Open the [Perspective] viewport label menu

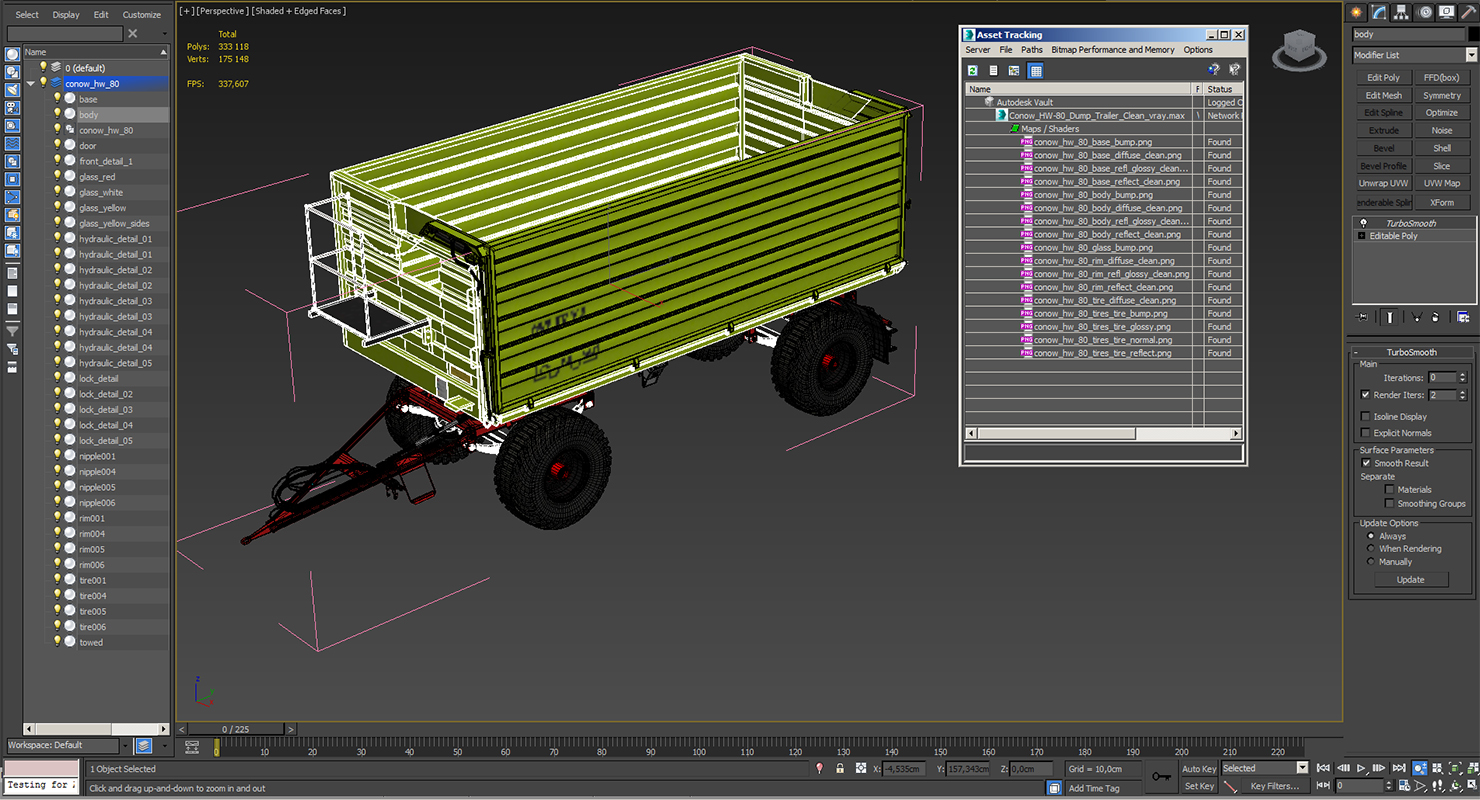click(x=221, y=11)
